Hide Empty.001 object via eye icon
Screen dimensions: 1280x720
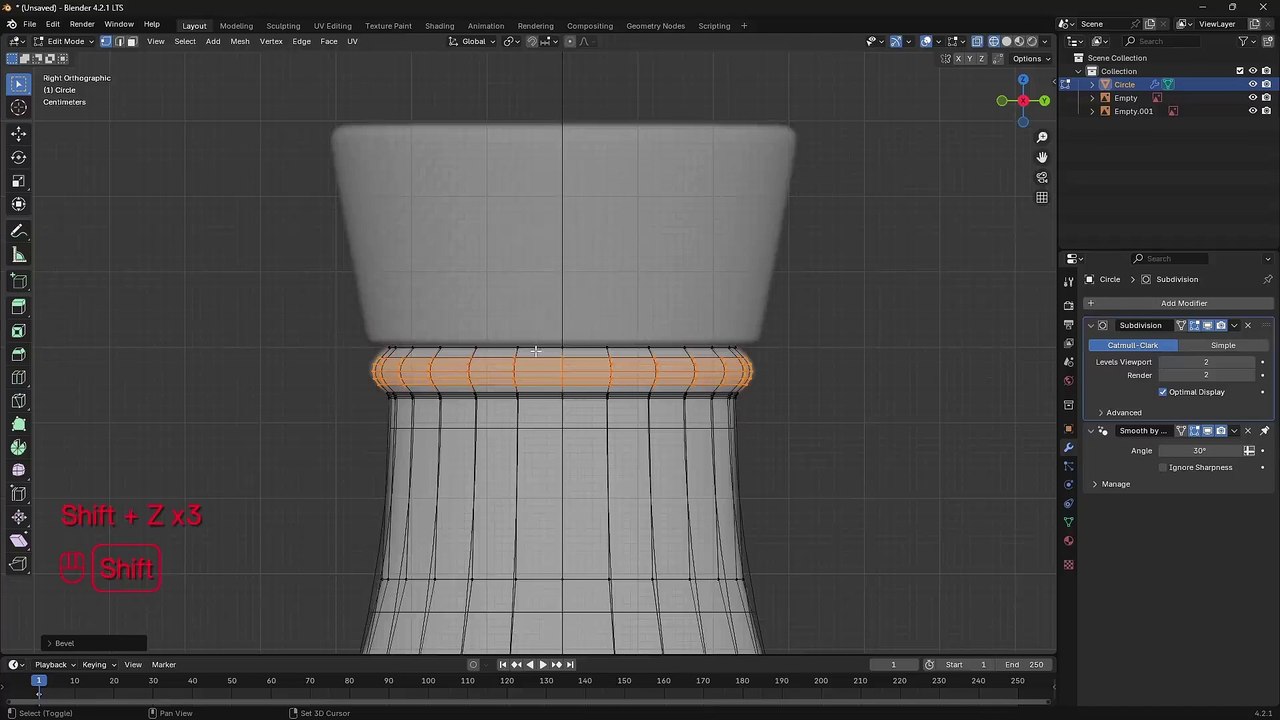pos(1252,111)
